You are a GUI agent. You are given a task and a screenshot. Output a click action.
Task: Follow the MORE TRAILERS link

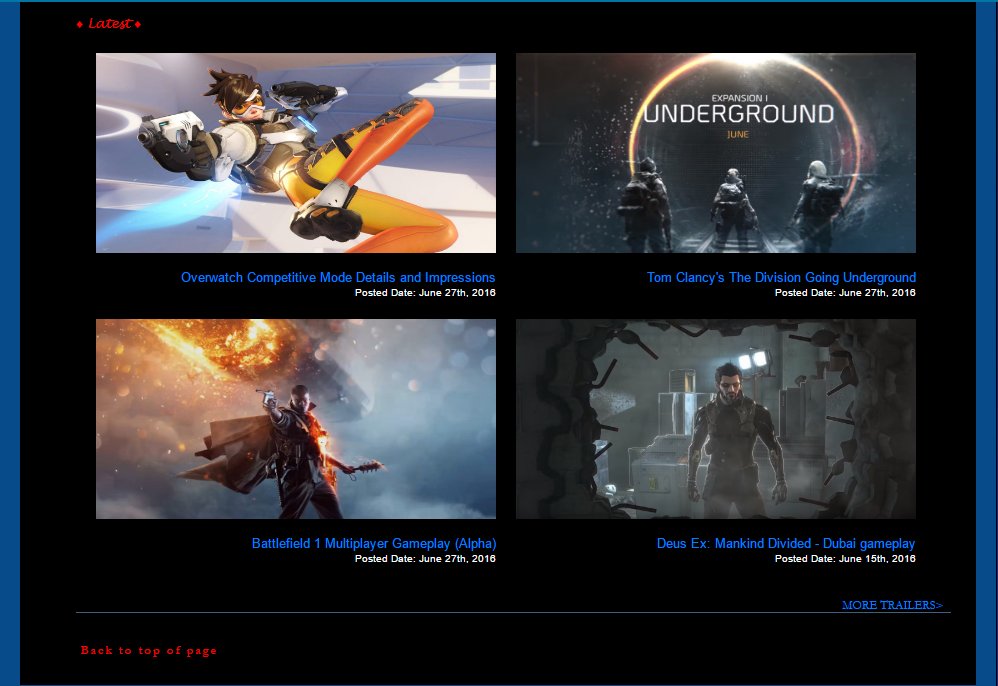(x=892, y=605)
